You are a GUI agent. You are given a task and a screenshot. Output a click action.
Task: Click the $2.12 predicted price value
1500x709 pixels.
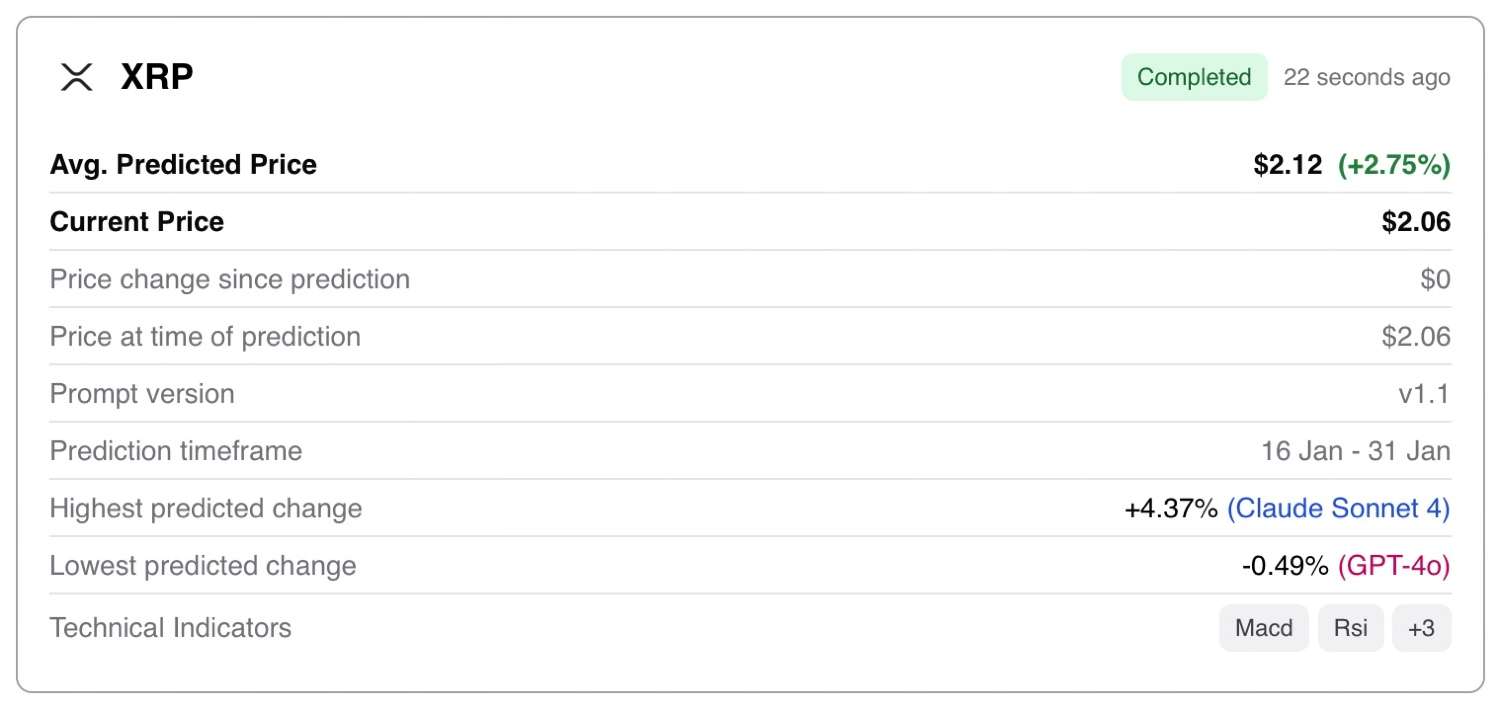[1288, 164]
